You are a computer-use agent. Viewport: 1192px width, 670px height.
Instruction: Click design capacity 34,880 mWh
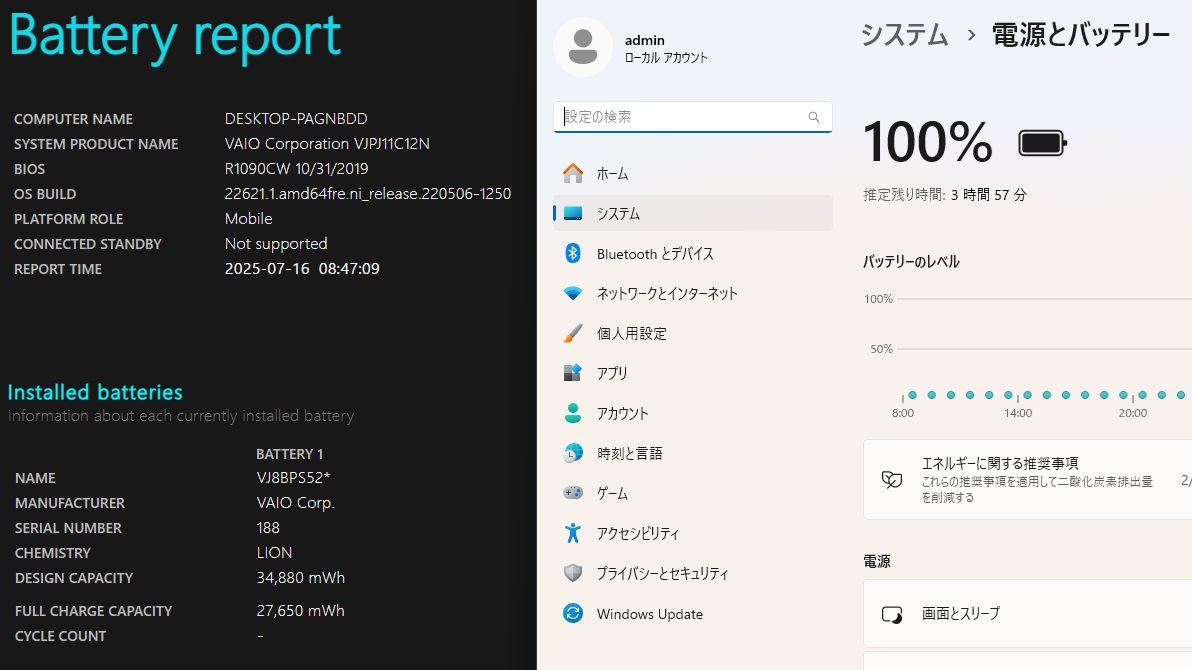click(x=300, y=578)
